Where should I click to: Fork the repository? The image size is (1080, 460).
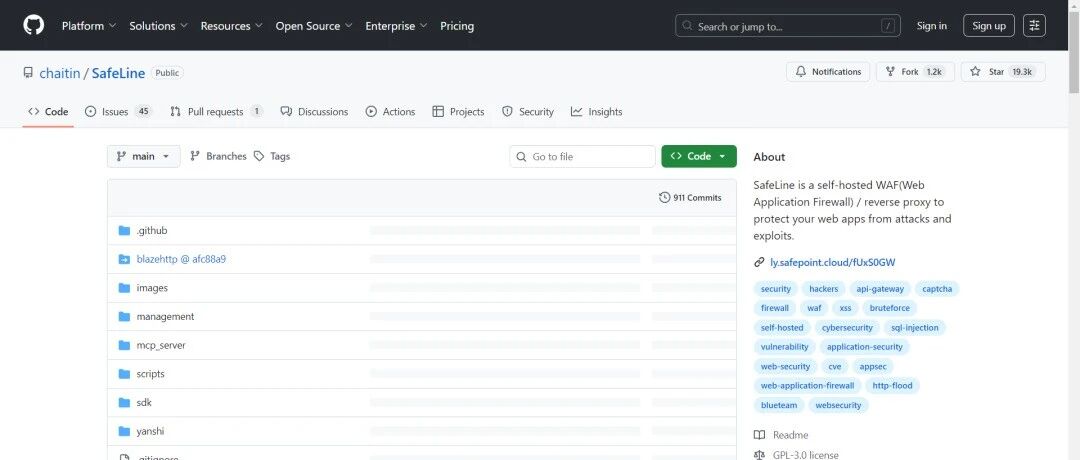(915, 72)
